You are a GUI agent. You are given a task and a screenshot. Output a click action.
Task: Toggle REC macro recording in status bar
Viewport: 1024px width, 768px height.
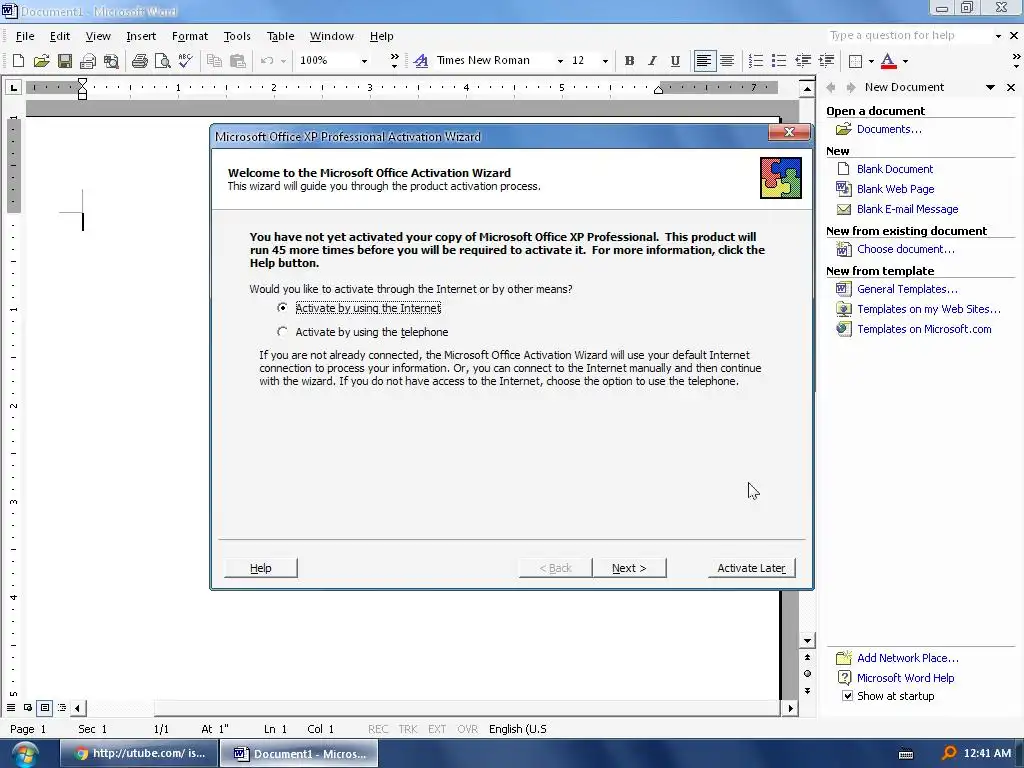click(x=378, y=729)
